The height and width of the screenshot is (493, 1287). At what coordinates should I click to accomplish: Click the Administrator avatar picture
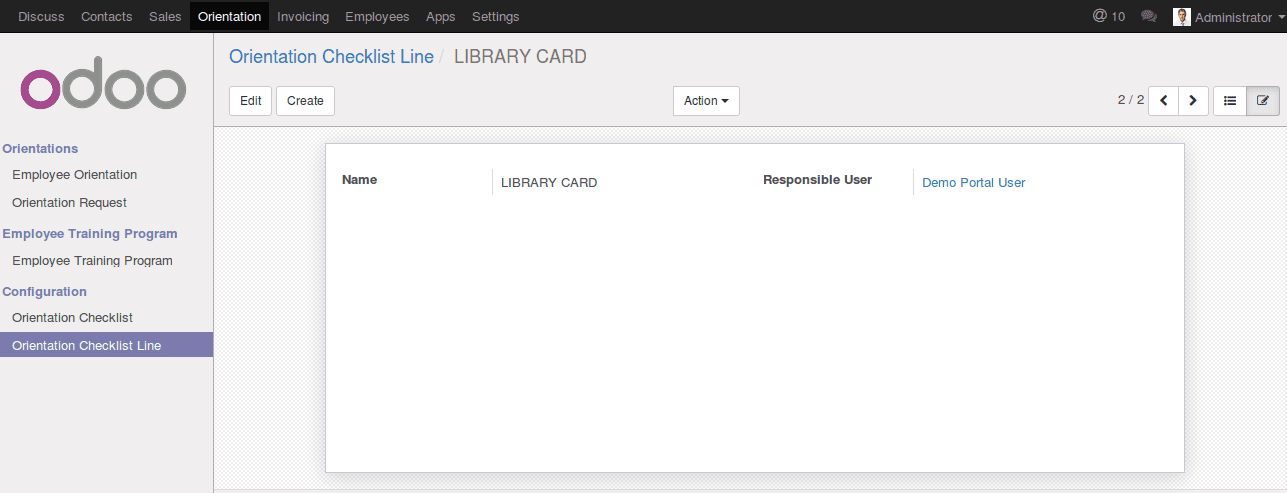[x=1182, y=16]
